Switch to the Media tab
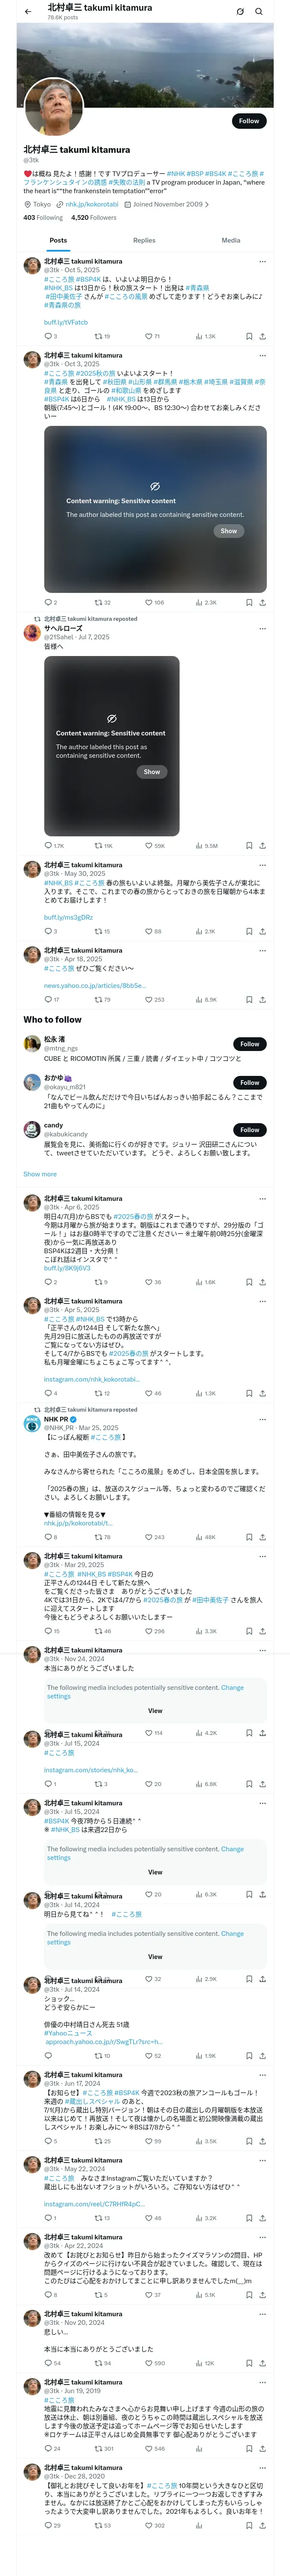 tap(231, 240)
